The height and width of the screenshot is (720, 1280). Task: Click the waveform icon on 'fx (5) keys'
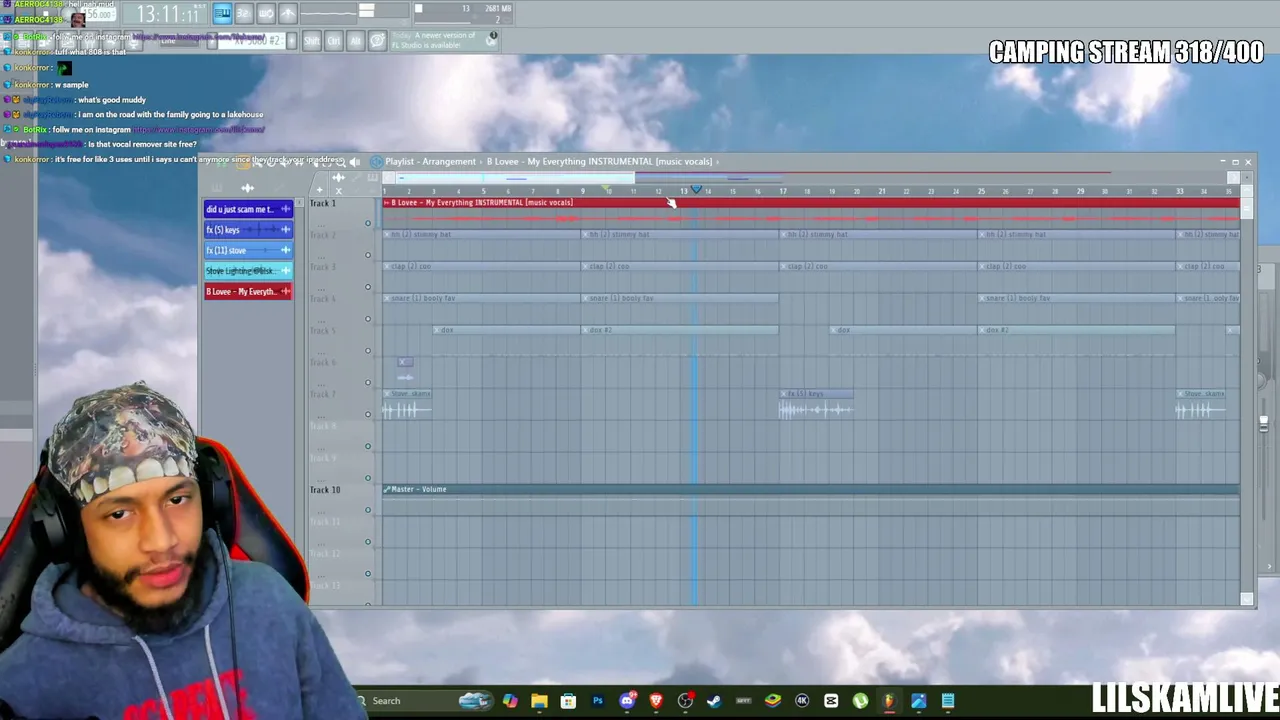pyautogui.click(x=285, y=230)
